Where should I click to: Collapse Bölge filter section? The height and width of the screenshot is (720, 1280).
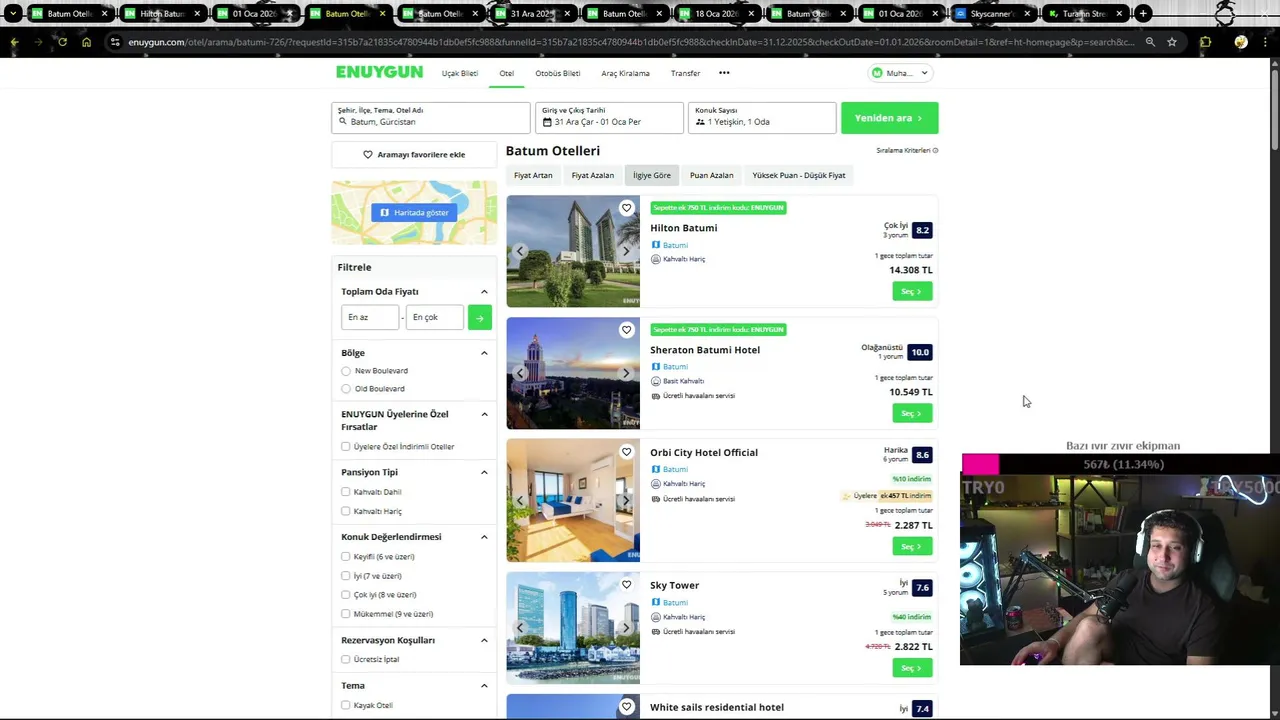(484, 353)
